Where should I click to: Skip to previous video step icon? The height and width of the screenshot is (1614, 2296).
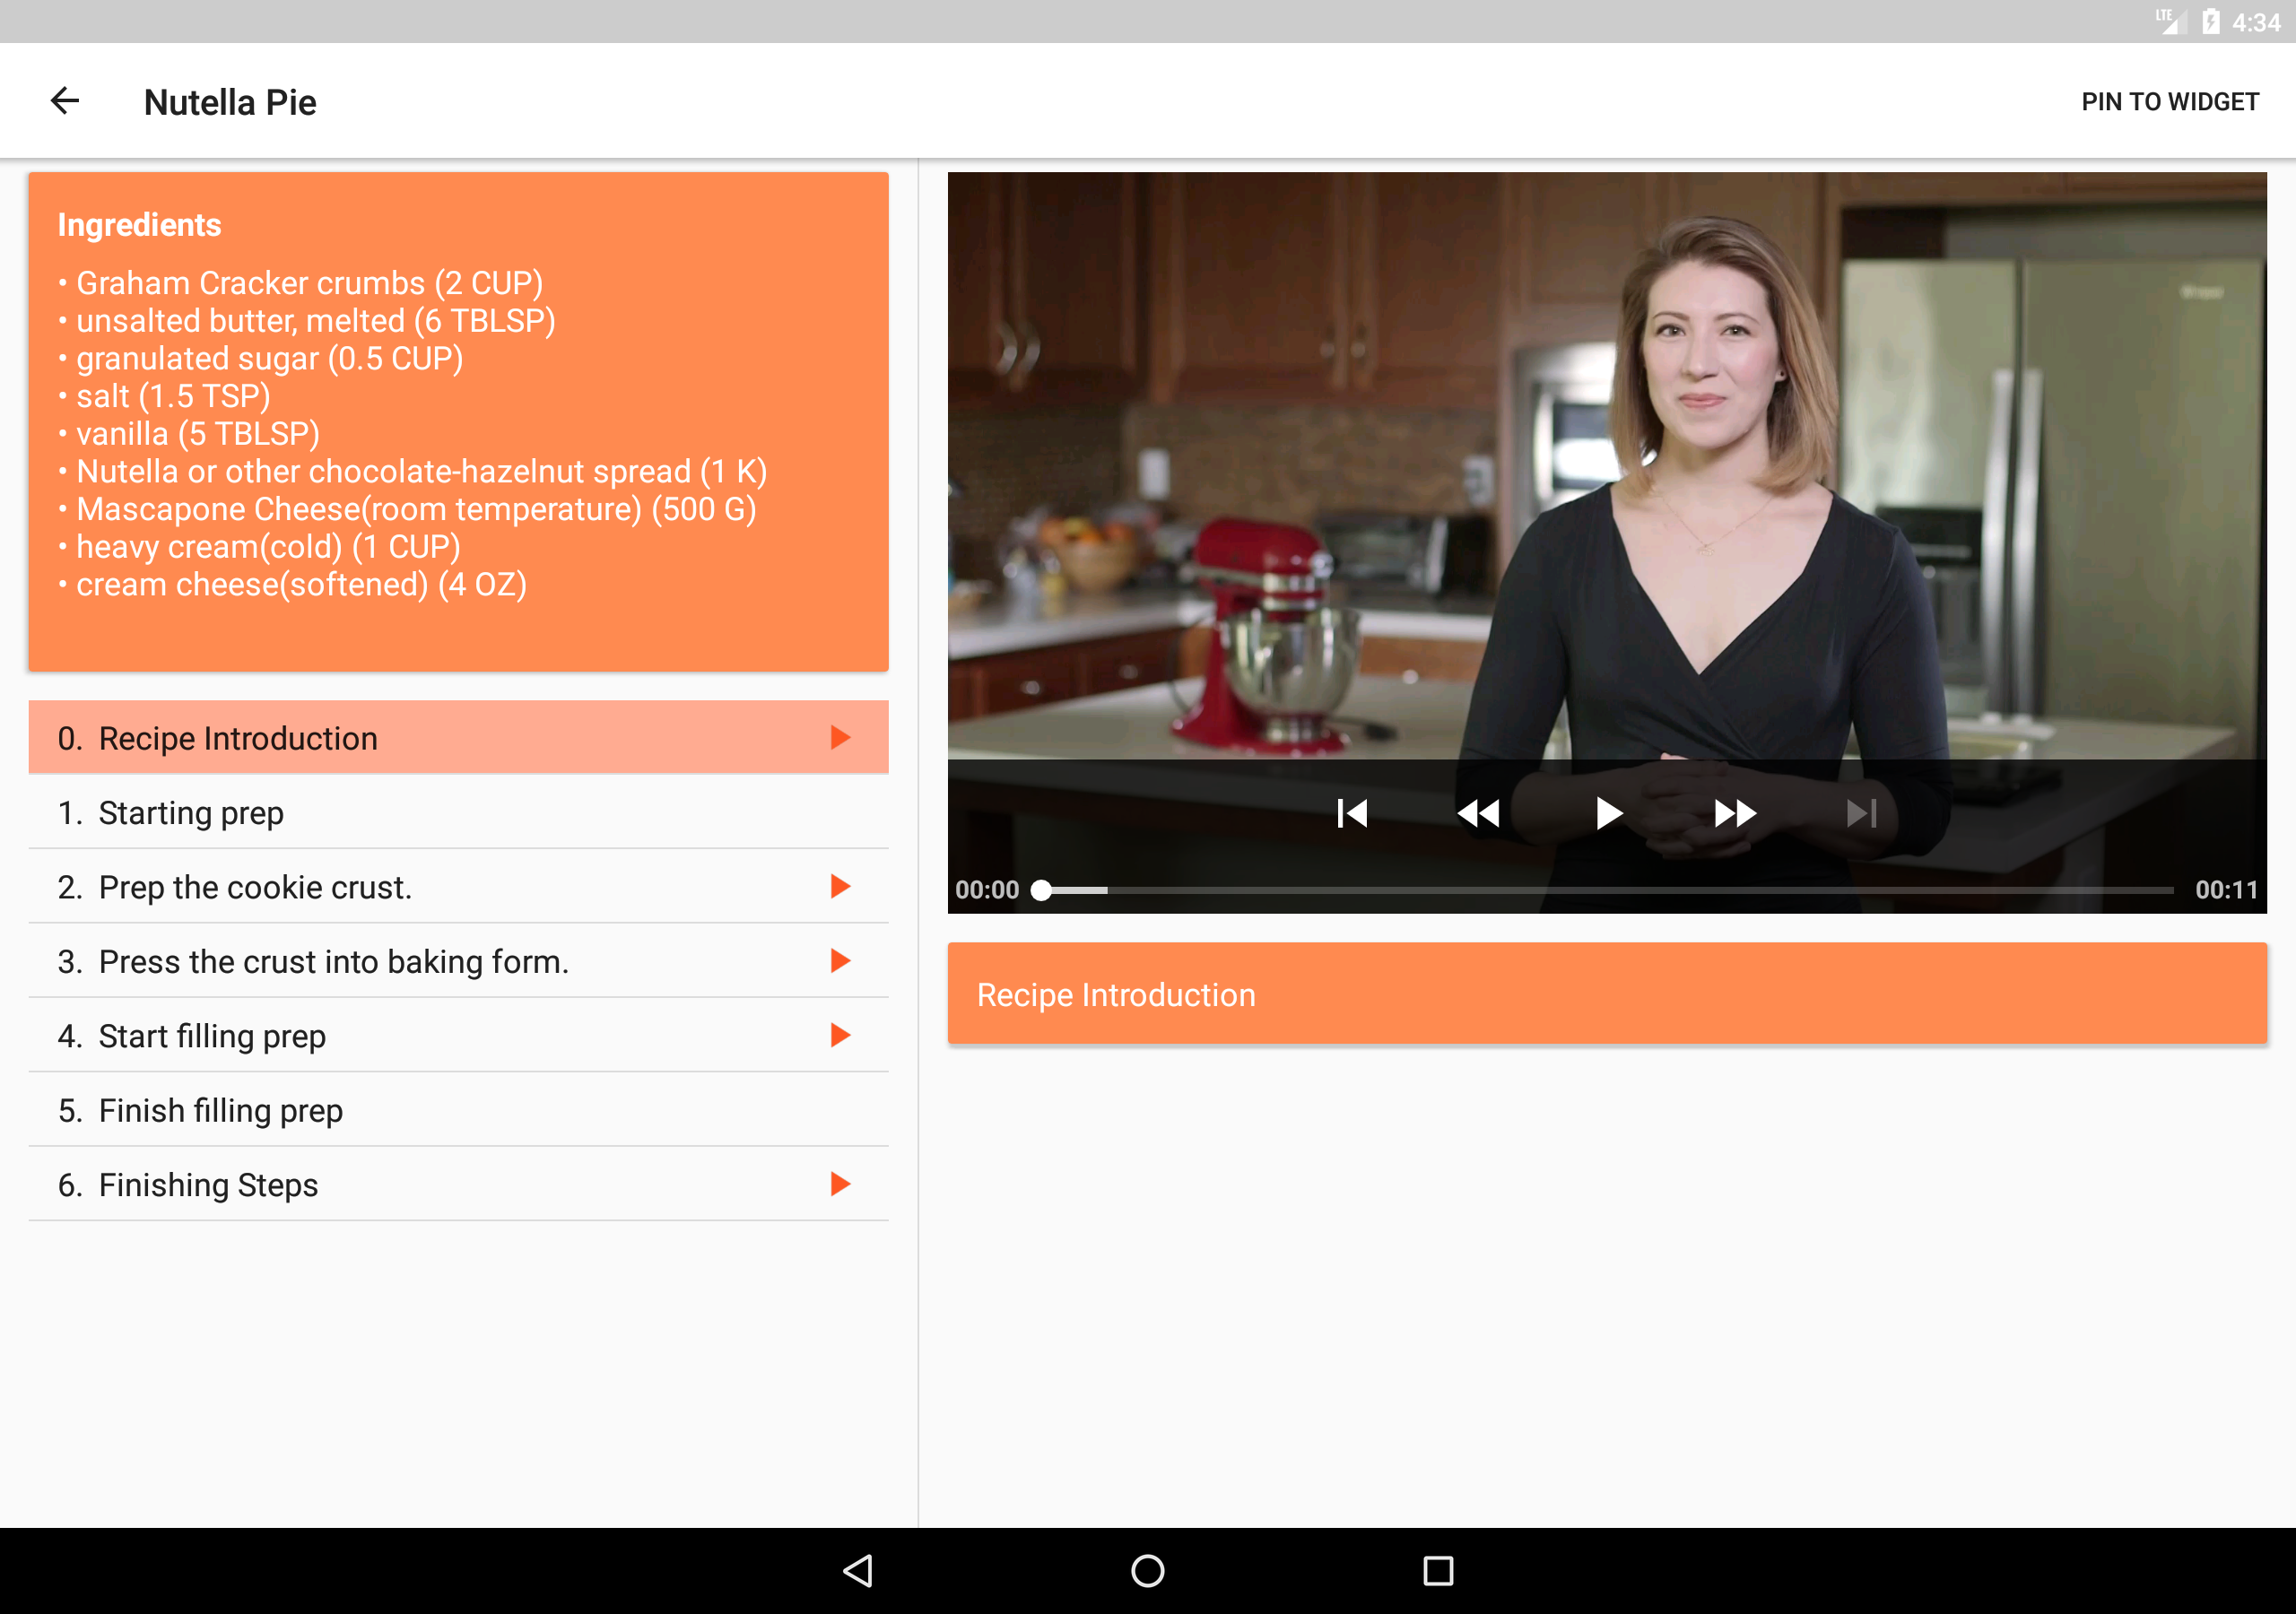tap(1352, 813)
